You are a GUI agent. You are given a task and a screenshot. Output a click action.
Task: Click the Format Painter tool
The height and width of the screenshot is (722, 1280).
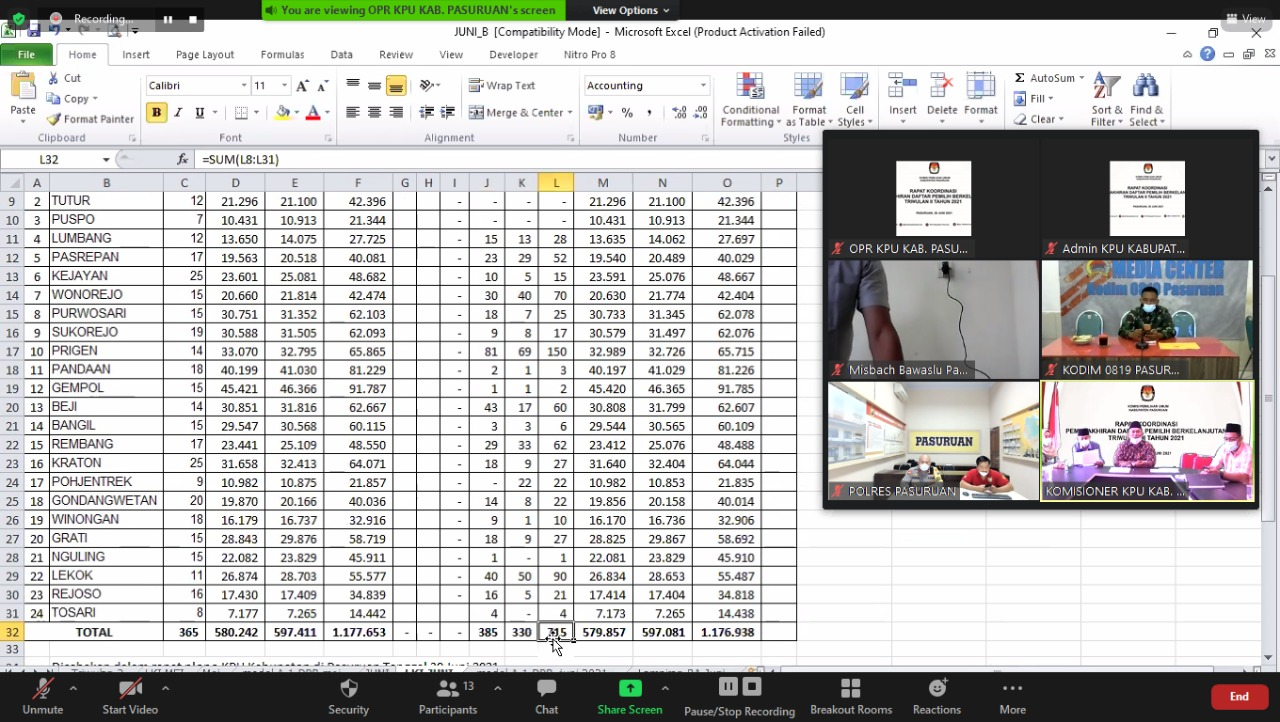click(91, 119)
